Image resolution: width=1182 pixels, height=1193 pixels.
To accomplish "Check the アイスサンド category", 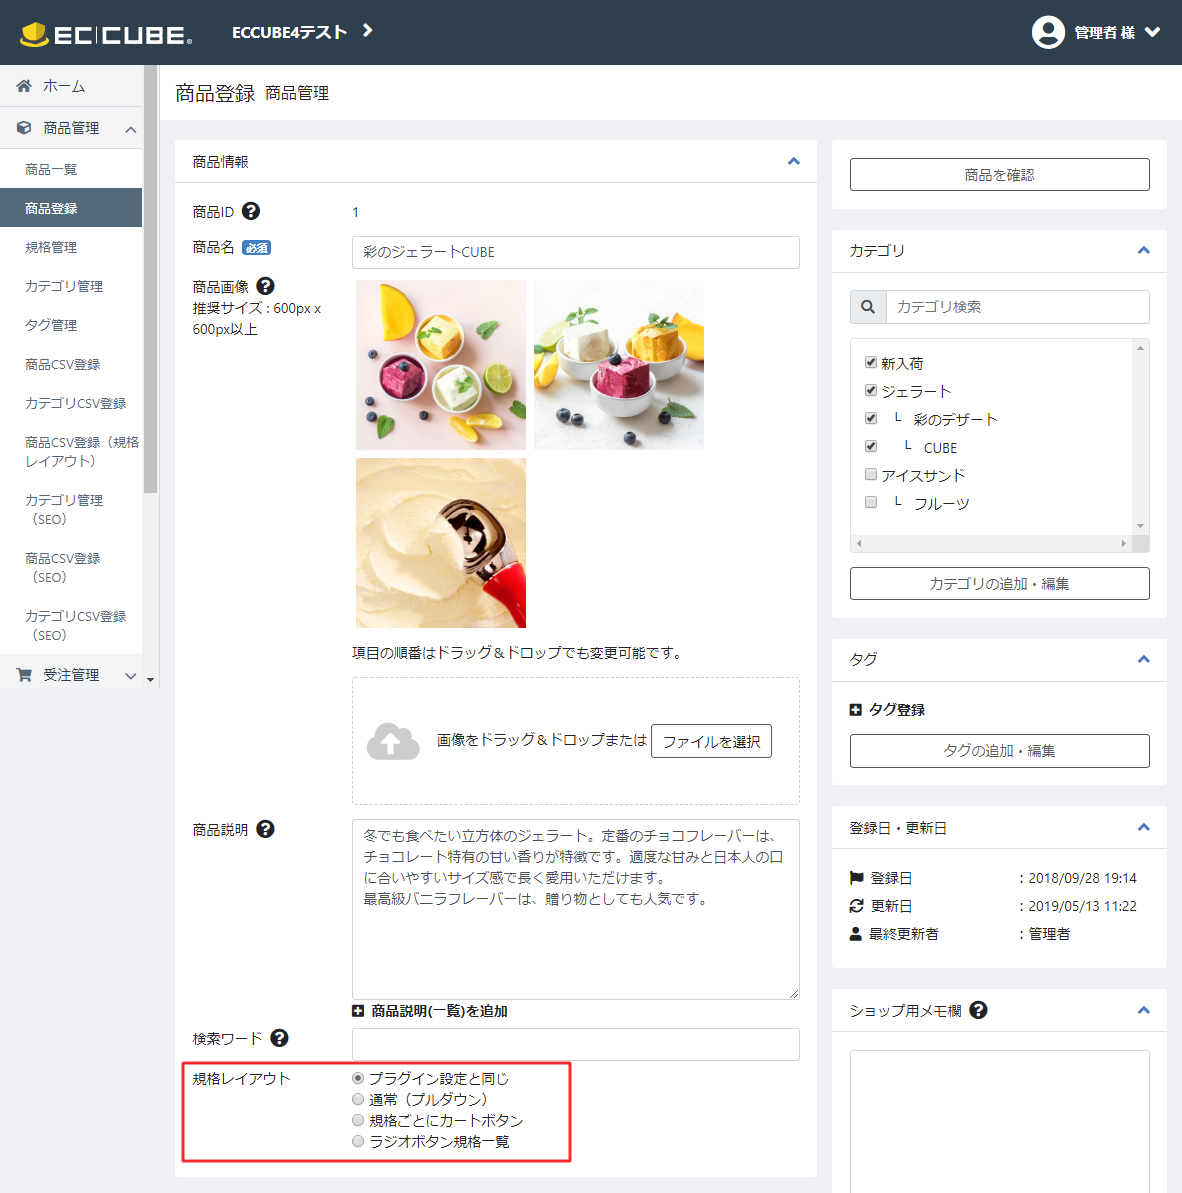I will 871,475.
